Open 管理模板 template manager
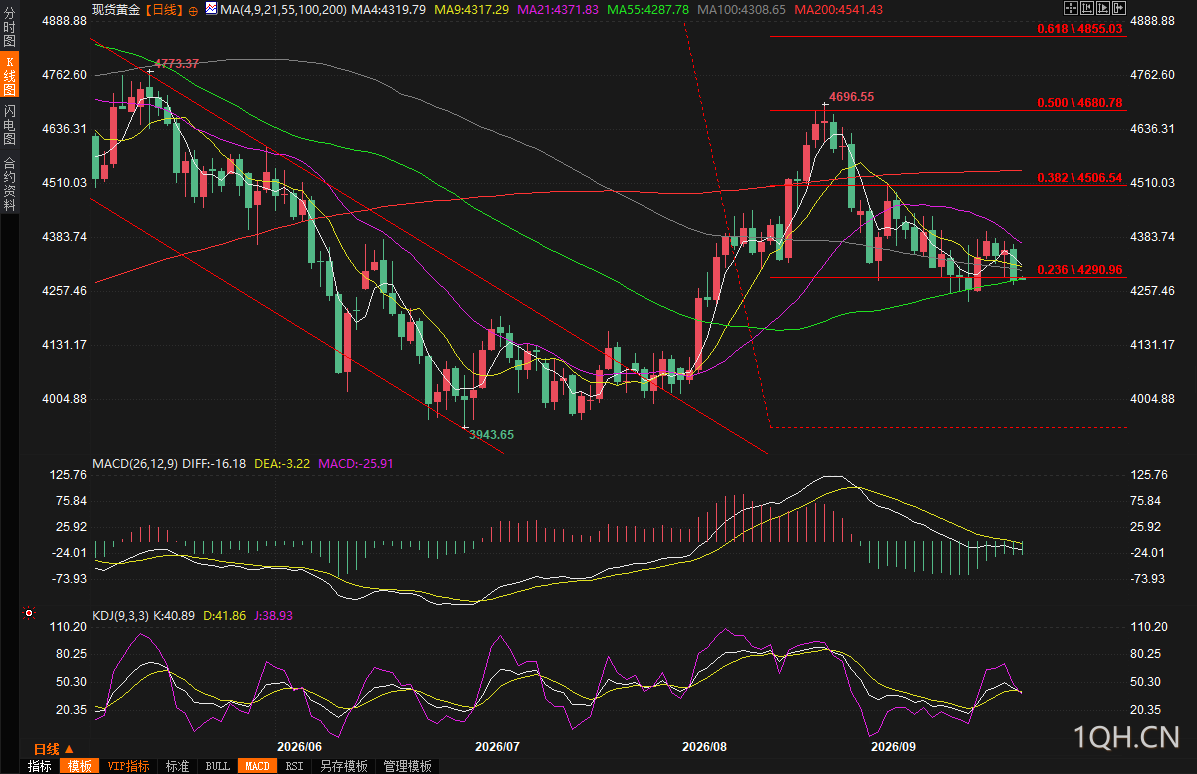The image size is (1197, 774). point(408,766)
